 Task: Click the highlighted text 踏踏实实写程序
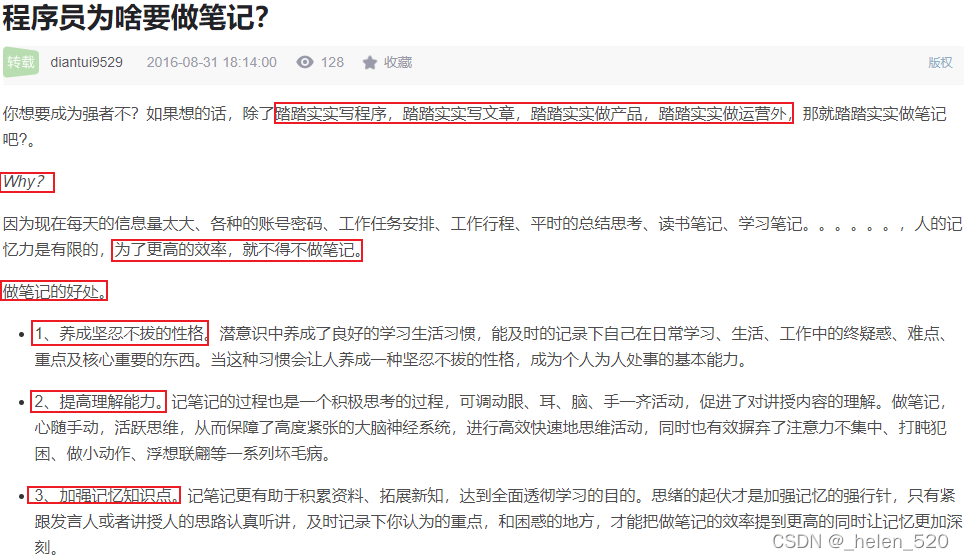tap(331, 114)
